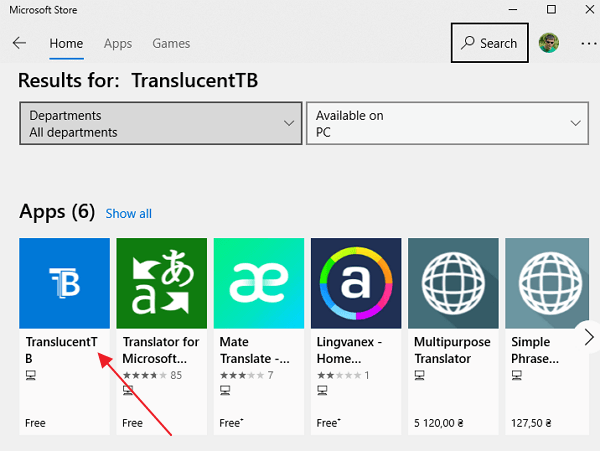
Task: Open the three-dot more options menu
Action: (x=586, y=43)
